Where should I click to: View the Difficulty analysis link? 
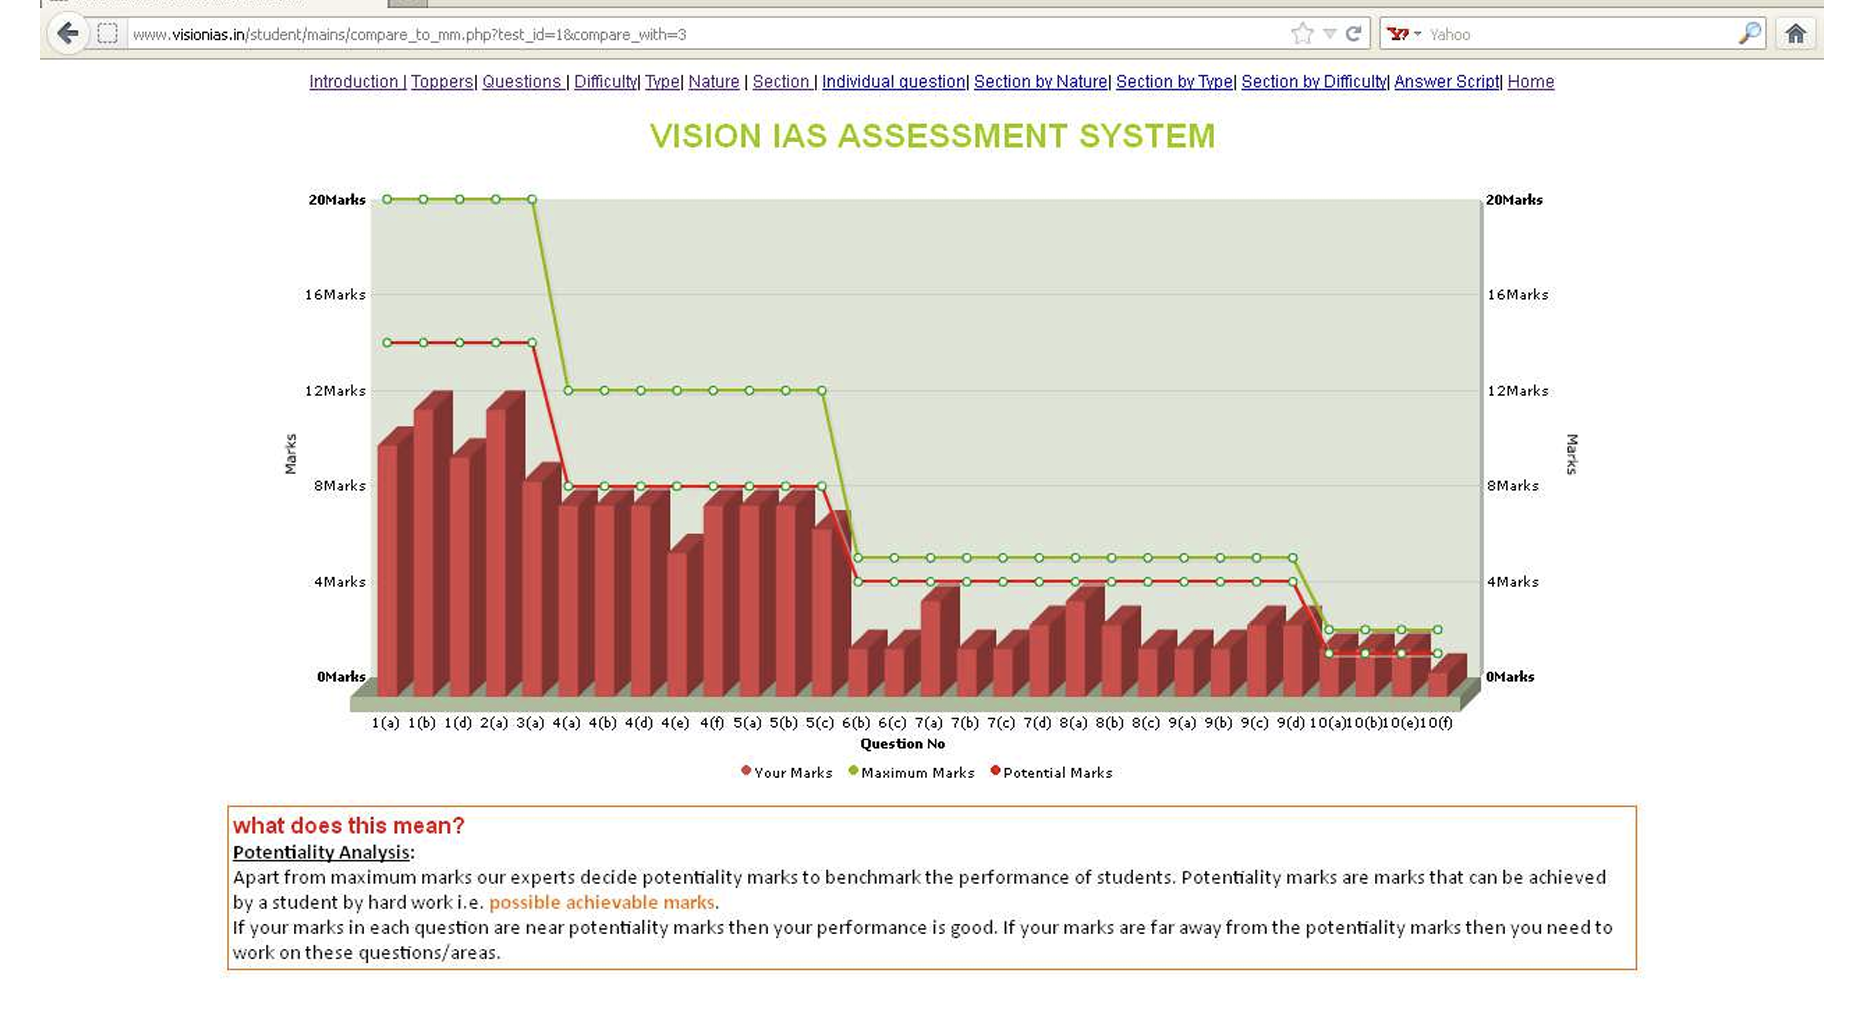pos(605,82)
